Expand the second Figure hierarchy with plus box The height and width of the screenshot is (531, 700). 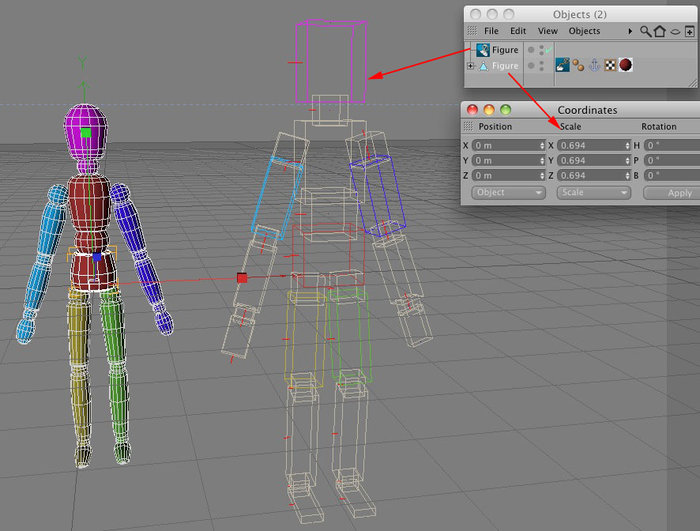tap(471, 66)
